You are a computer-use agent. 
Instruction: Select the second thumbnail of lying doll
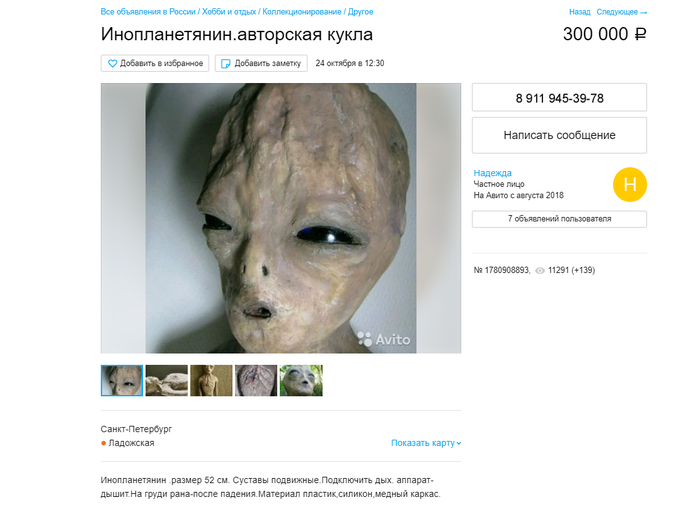167,381
